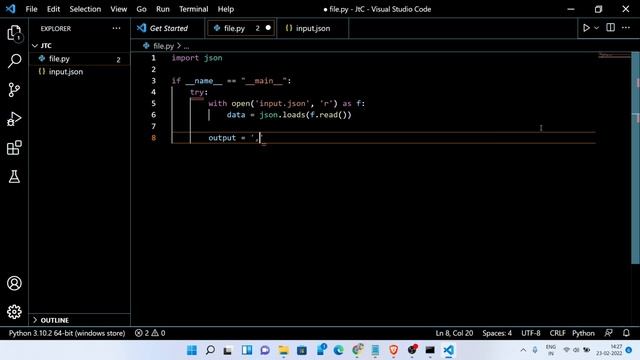
Task: Open the Edit menu
Action: [x=53, y=9]
